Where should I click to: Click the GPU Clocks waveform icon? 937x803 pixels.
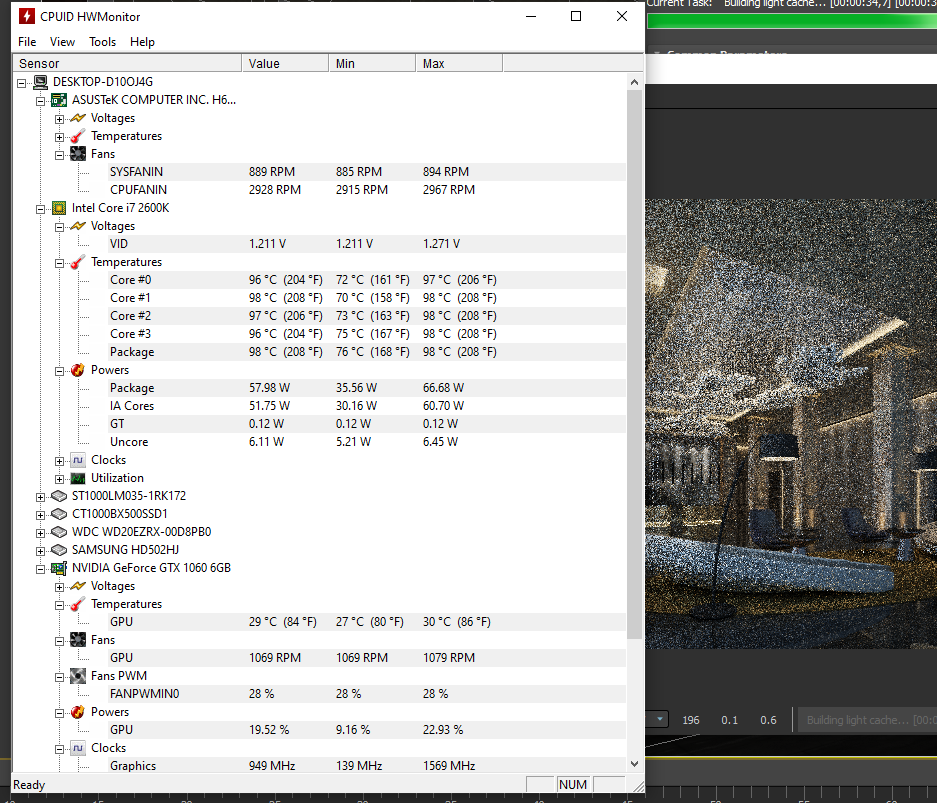click(x=78, y=748)
